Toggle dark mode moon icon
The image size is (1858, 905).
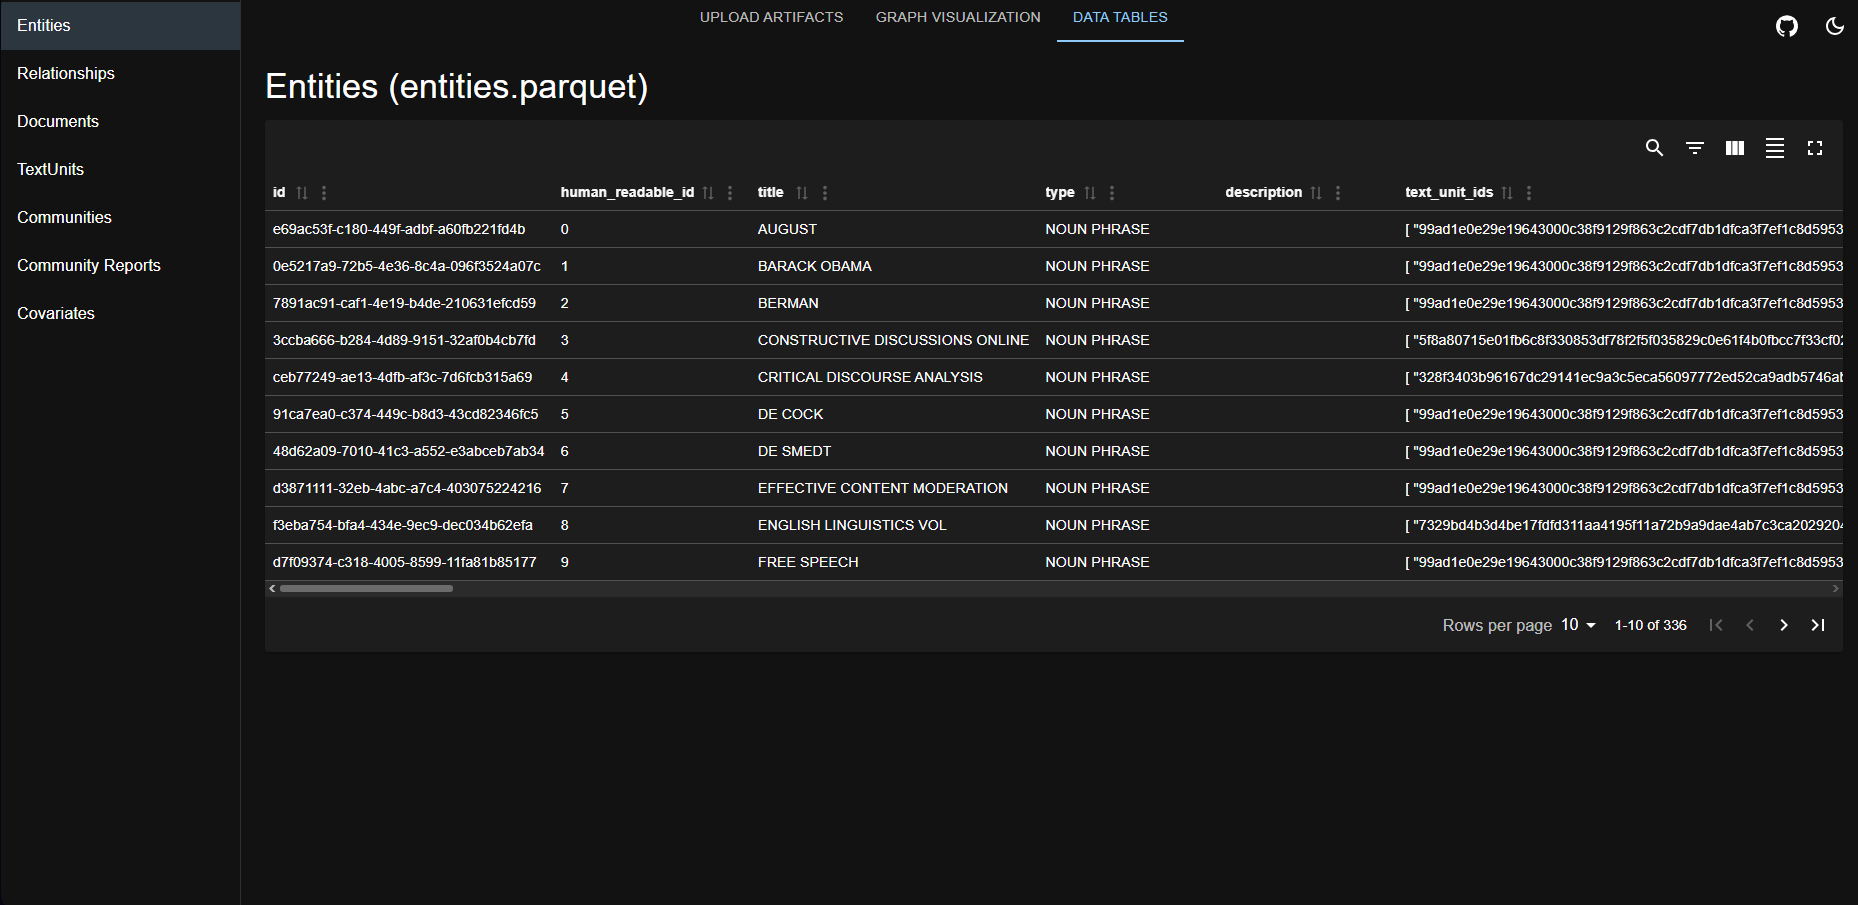[1834, 26]
